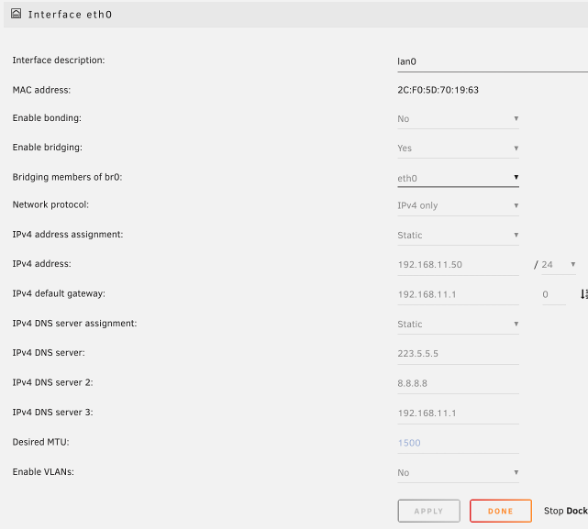Viewport: 588px width, 530px height.
Task: Click the DONE button
Action: click(501, 511)
